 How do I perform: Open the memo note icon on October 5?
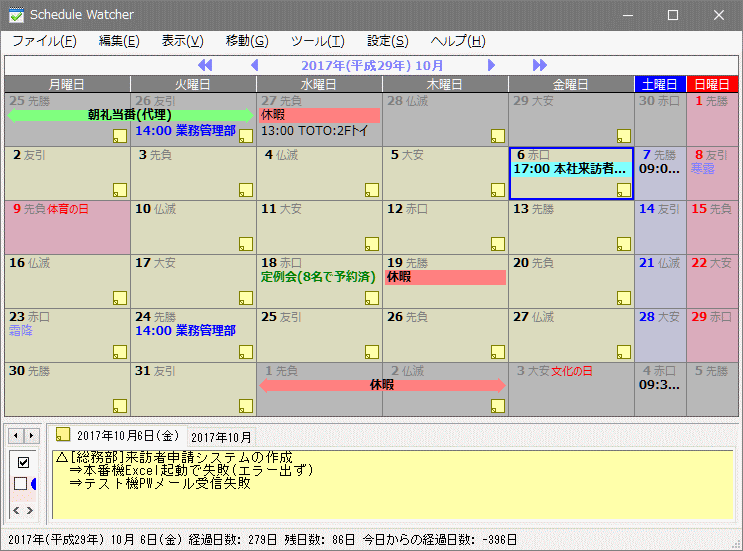coord(498,190)
